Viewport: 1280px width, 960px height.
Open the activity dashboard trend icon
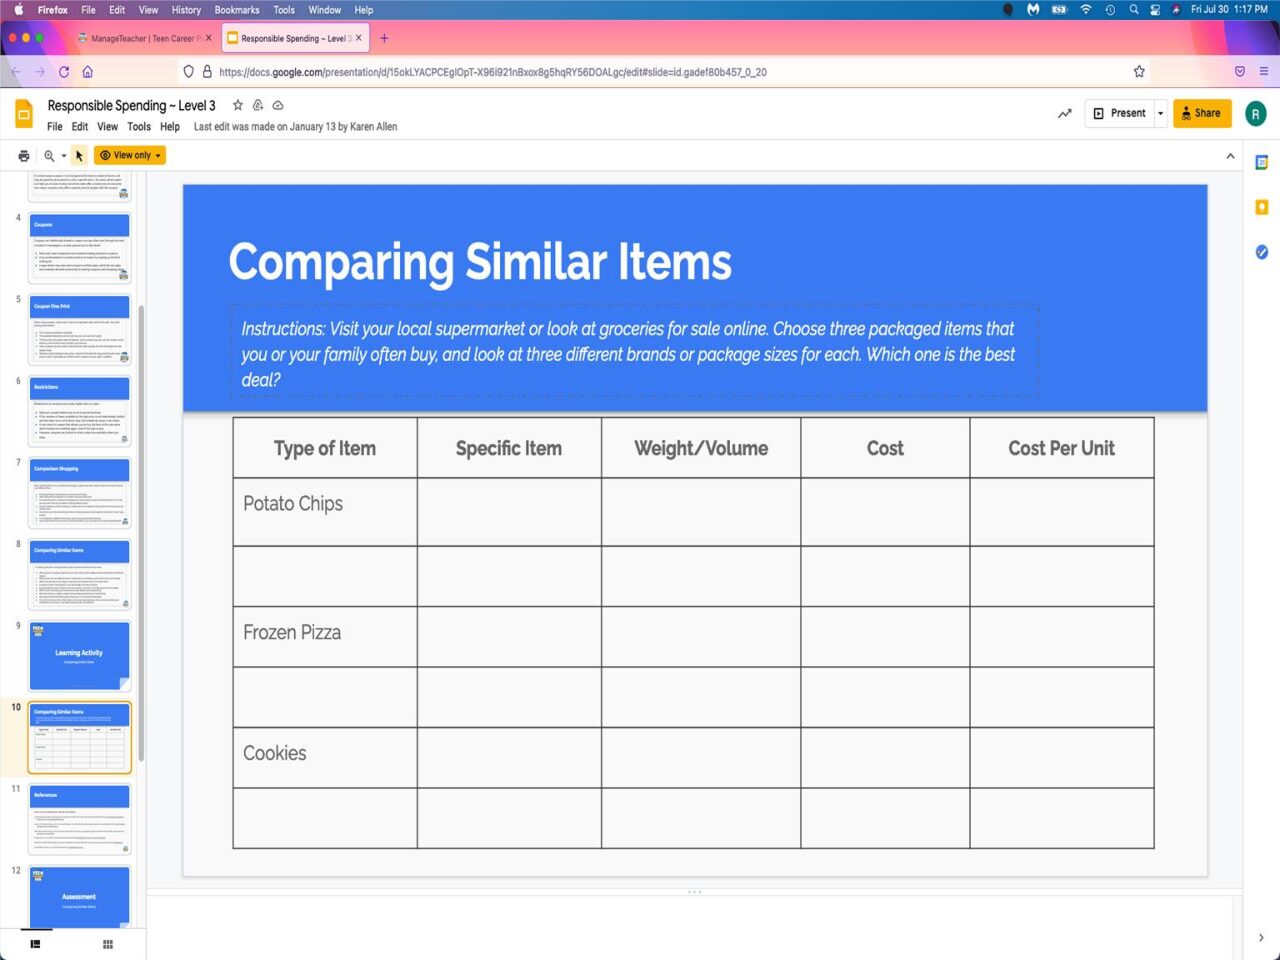click(x=1064, y=114)
